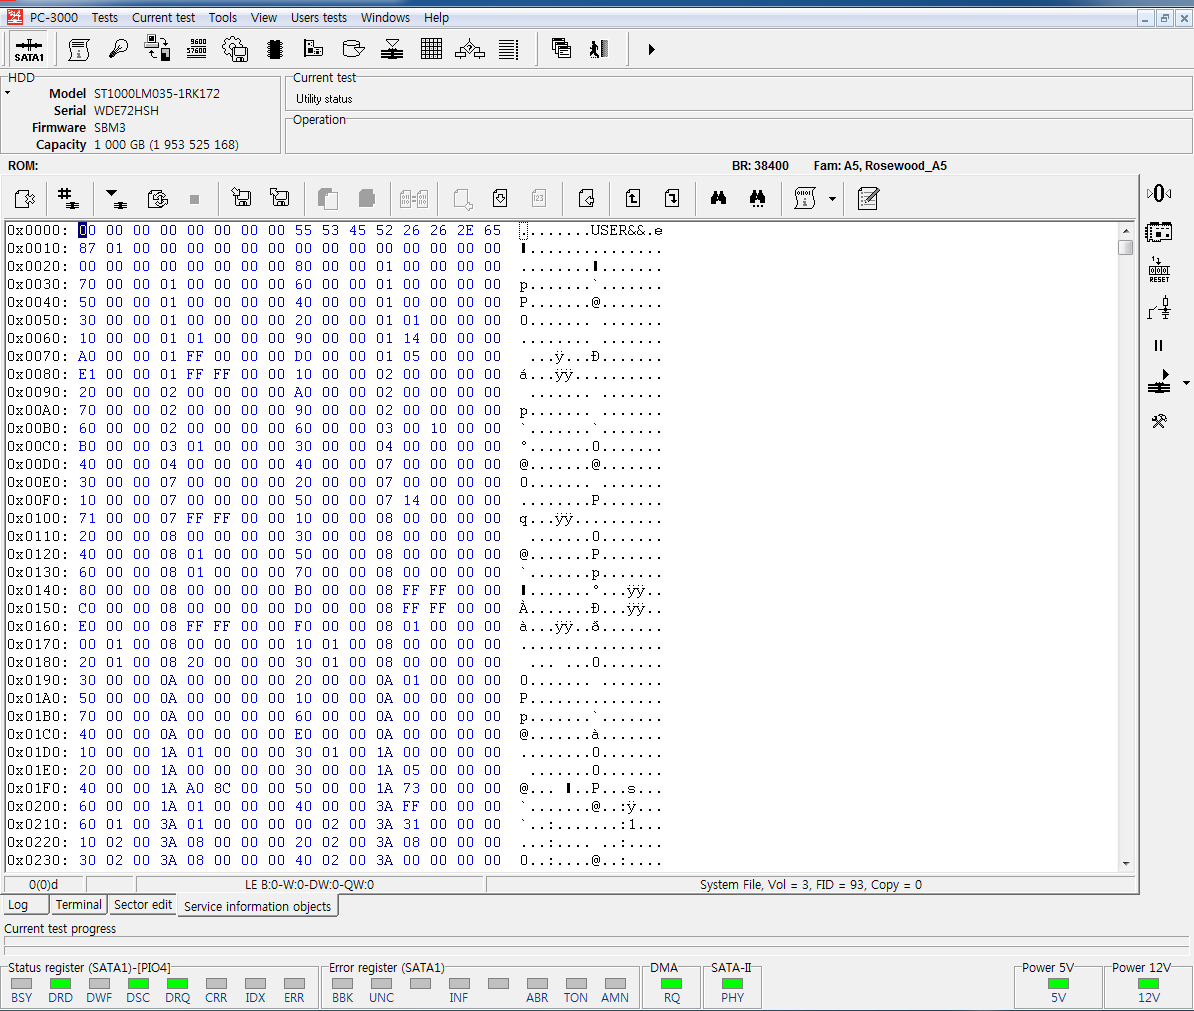1194x1011 pixels.
Task: Pause the current operation
Action: point(1158,346)
